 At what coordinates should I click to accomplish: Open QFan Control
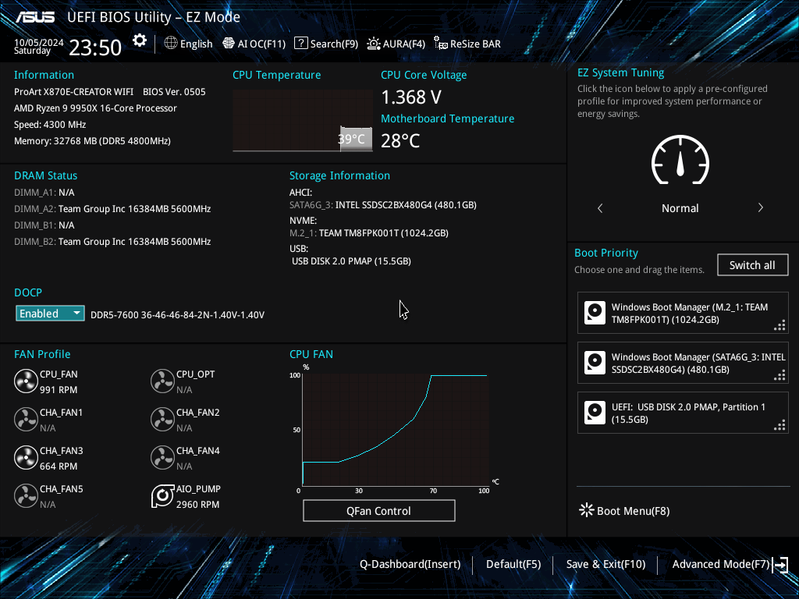point(379,510)
